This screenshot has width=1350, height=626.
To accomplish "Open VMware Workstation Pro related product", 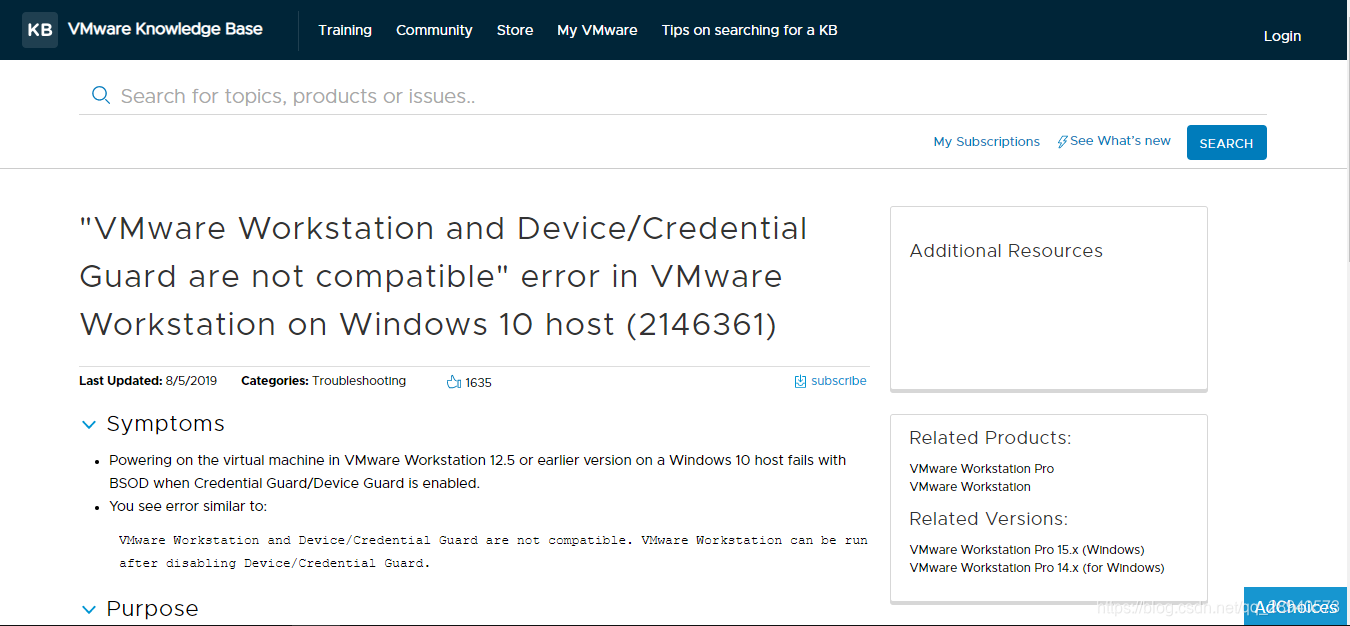I will [x=982, y=468].
